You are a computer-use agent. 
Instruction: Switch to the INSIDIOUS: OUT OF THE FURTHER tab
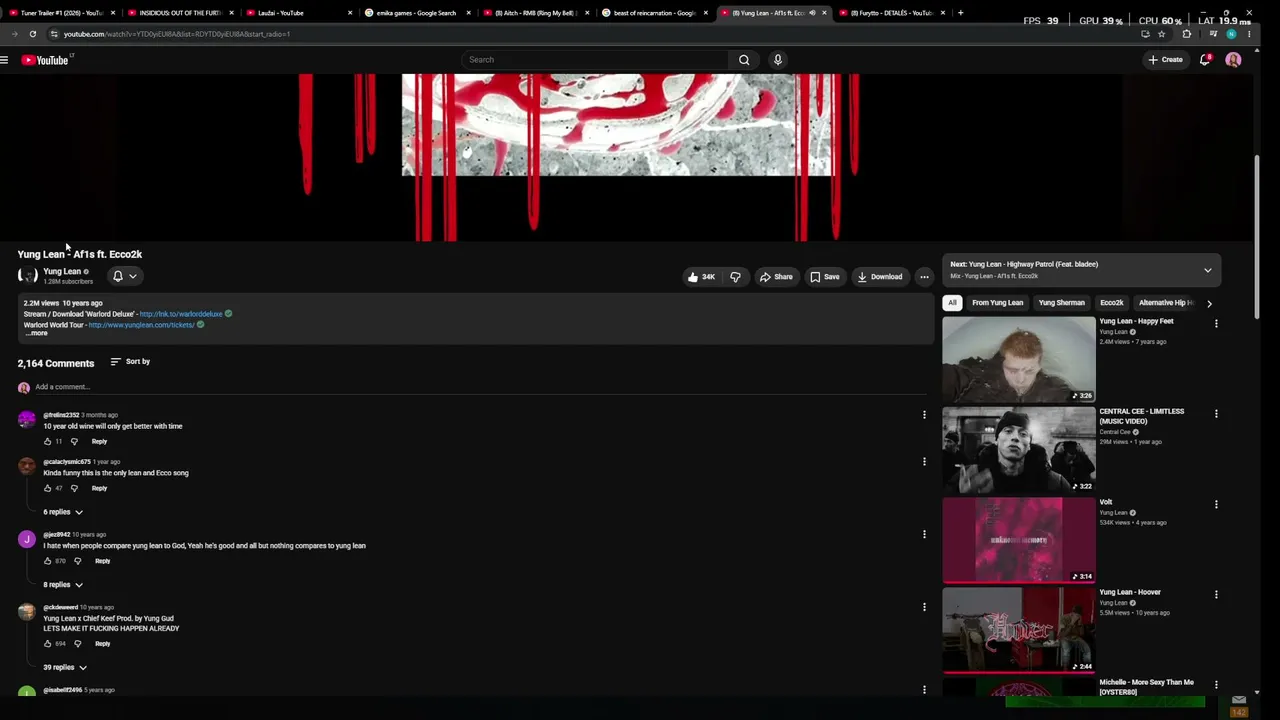click(x=180, y=13)
